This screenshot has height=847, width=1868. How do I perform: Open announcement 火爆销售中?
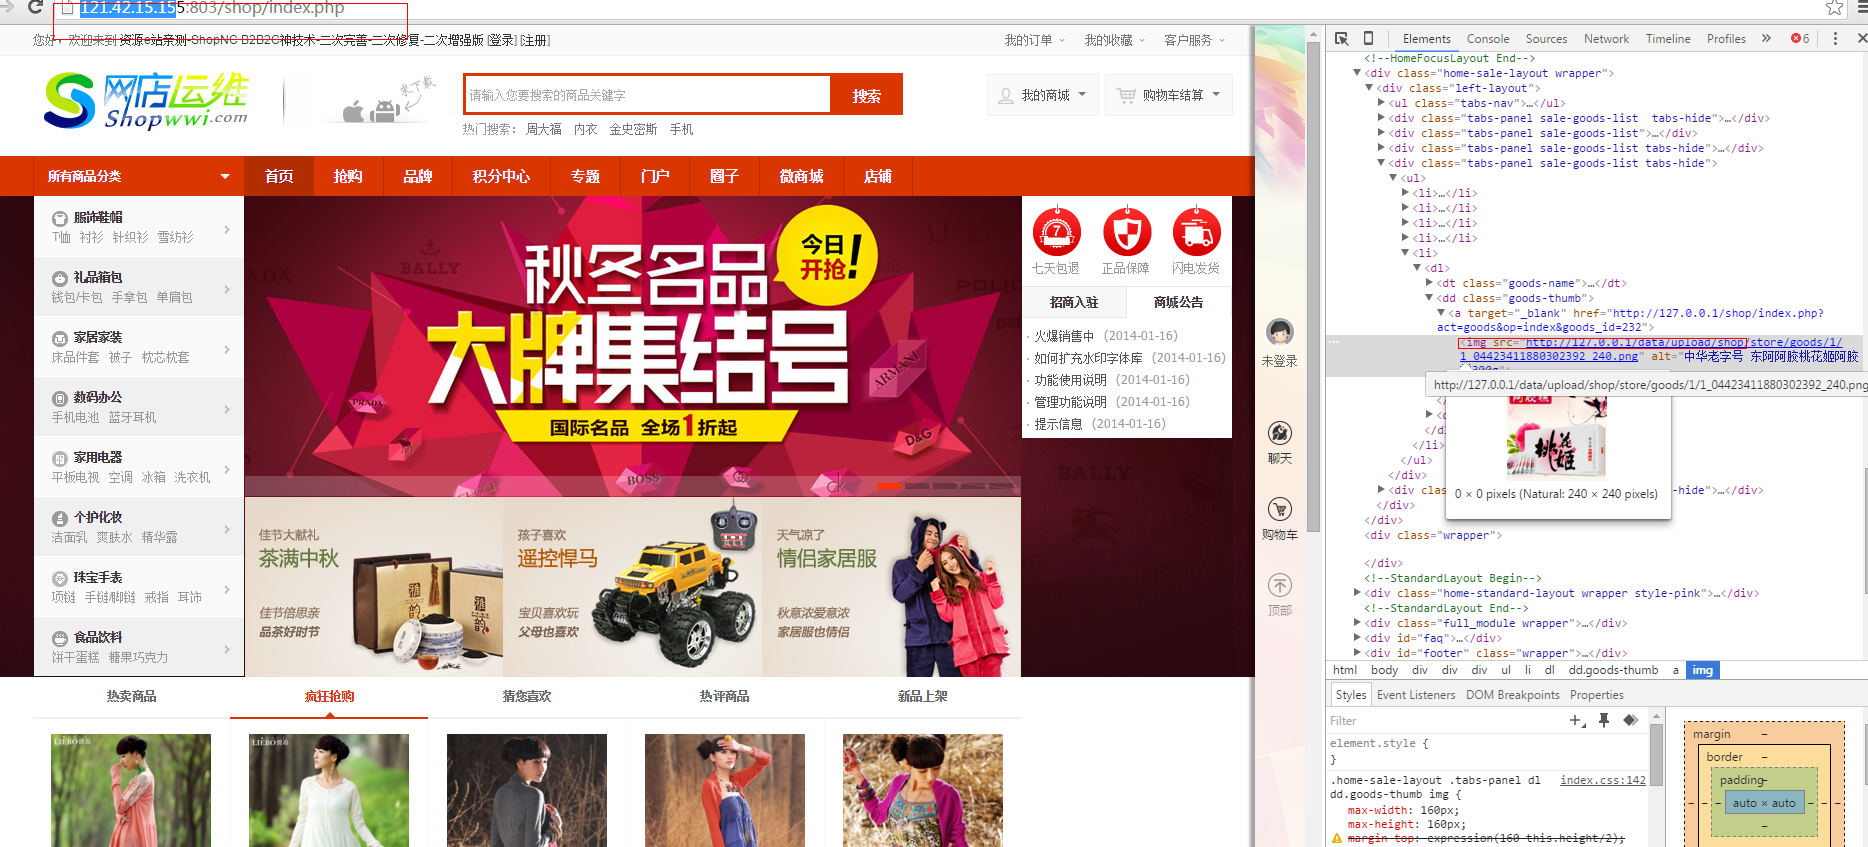tap(1064, 336)
